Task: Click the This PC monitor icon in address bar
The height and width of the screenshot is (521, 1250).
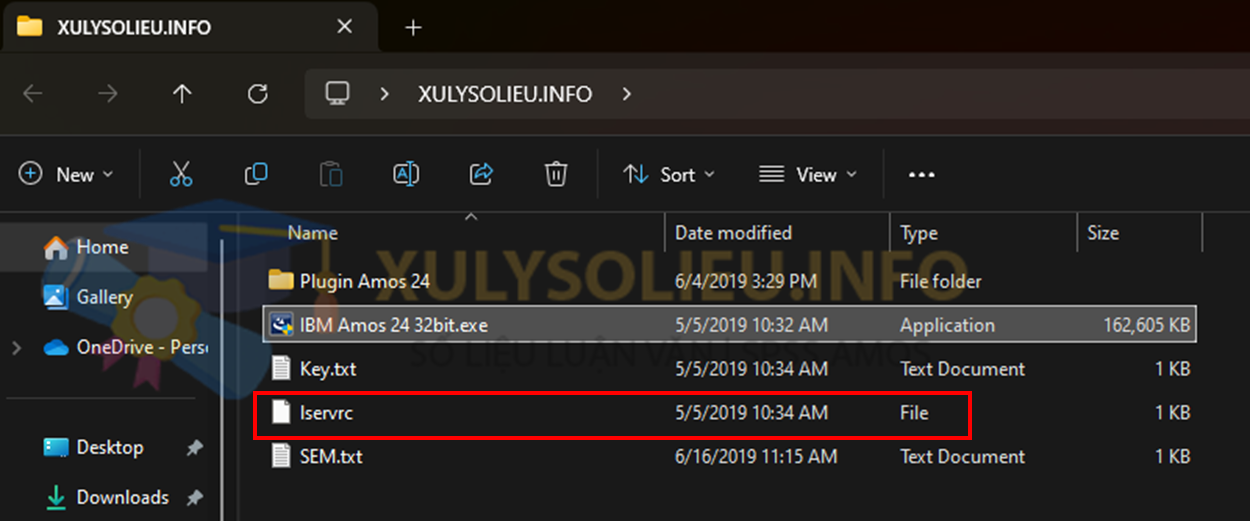Action: [x=338, y=94]
